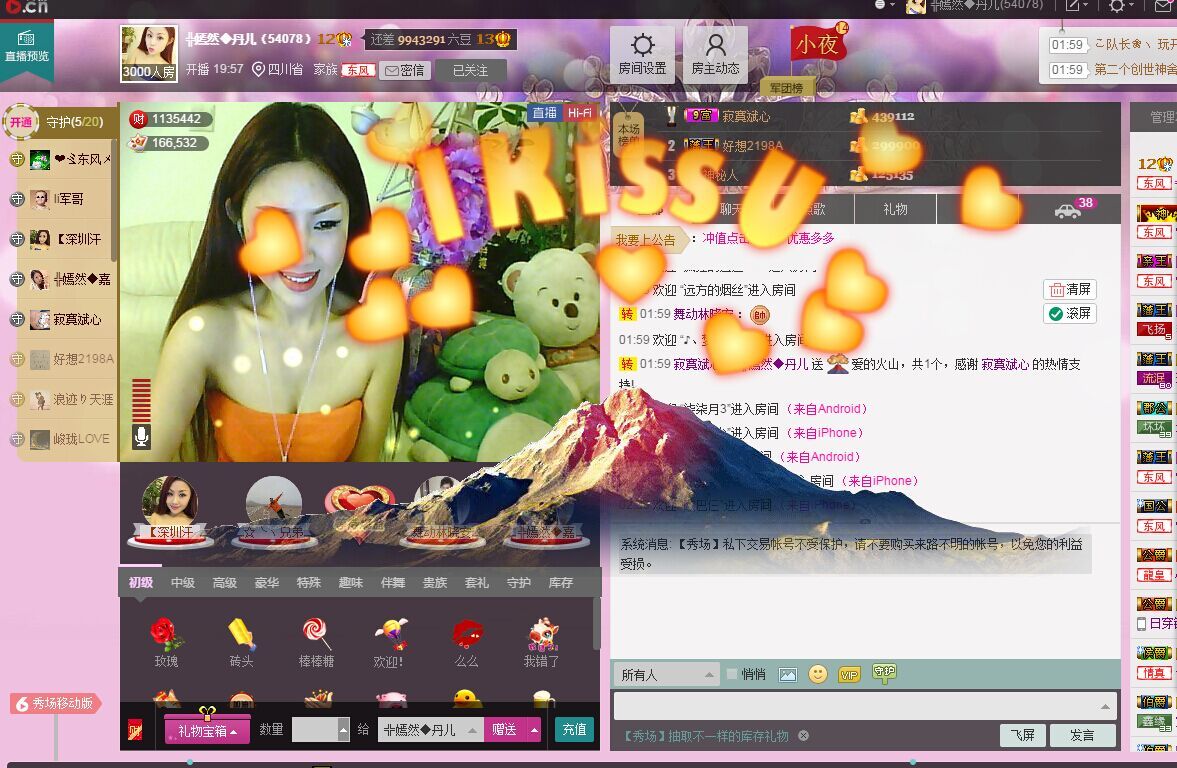
Task: Dismiss the 抽取不一样的库存礼物 notice with X icon
Action: tap(803, 736)
